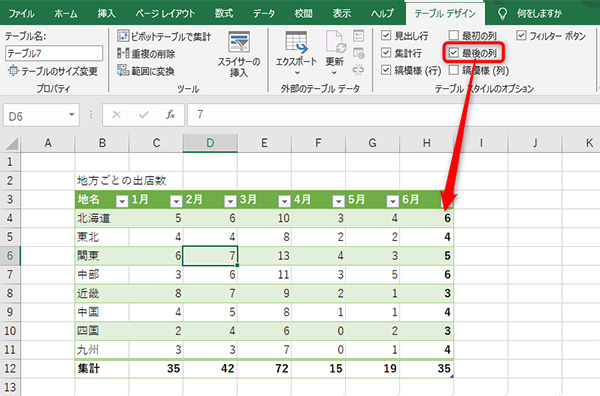Open the 4月 column filter dropdown
600x396 pixels.
[339, 201]
